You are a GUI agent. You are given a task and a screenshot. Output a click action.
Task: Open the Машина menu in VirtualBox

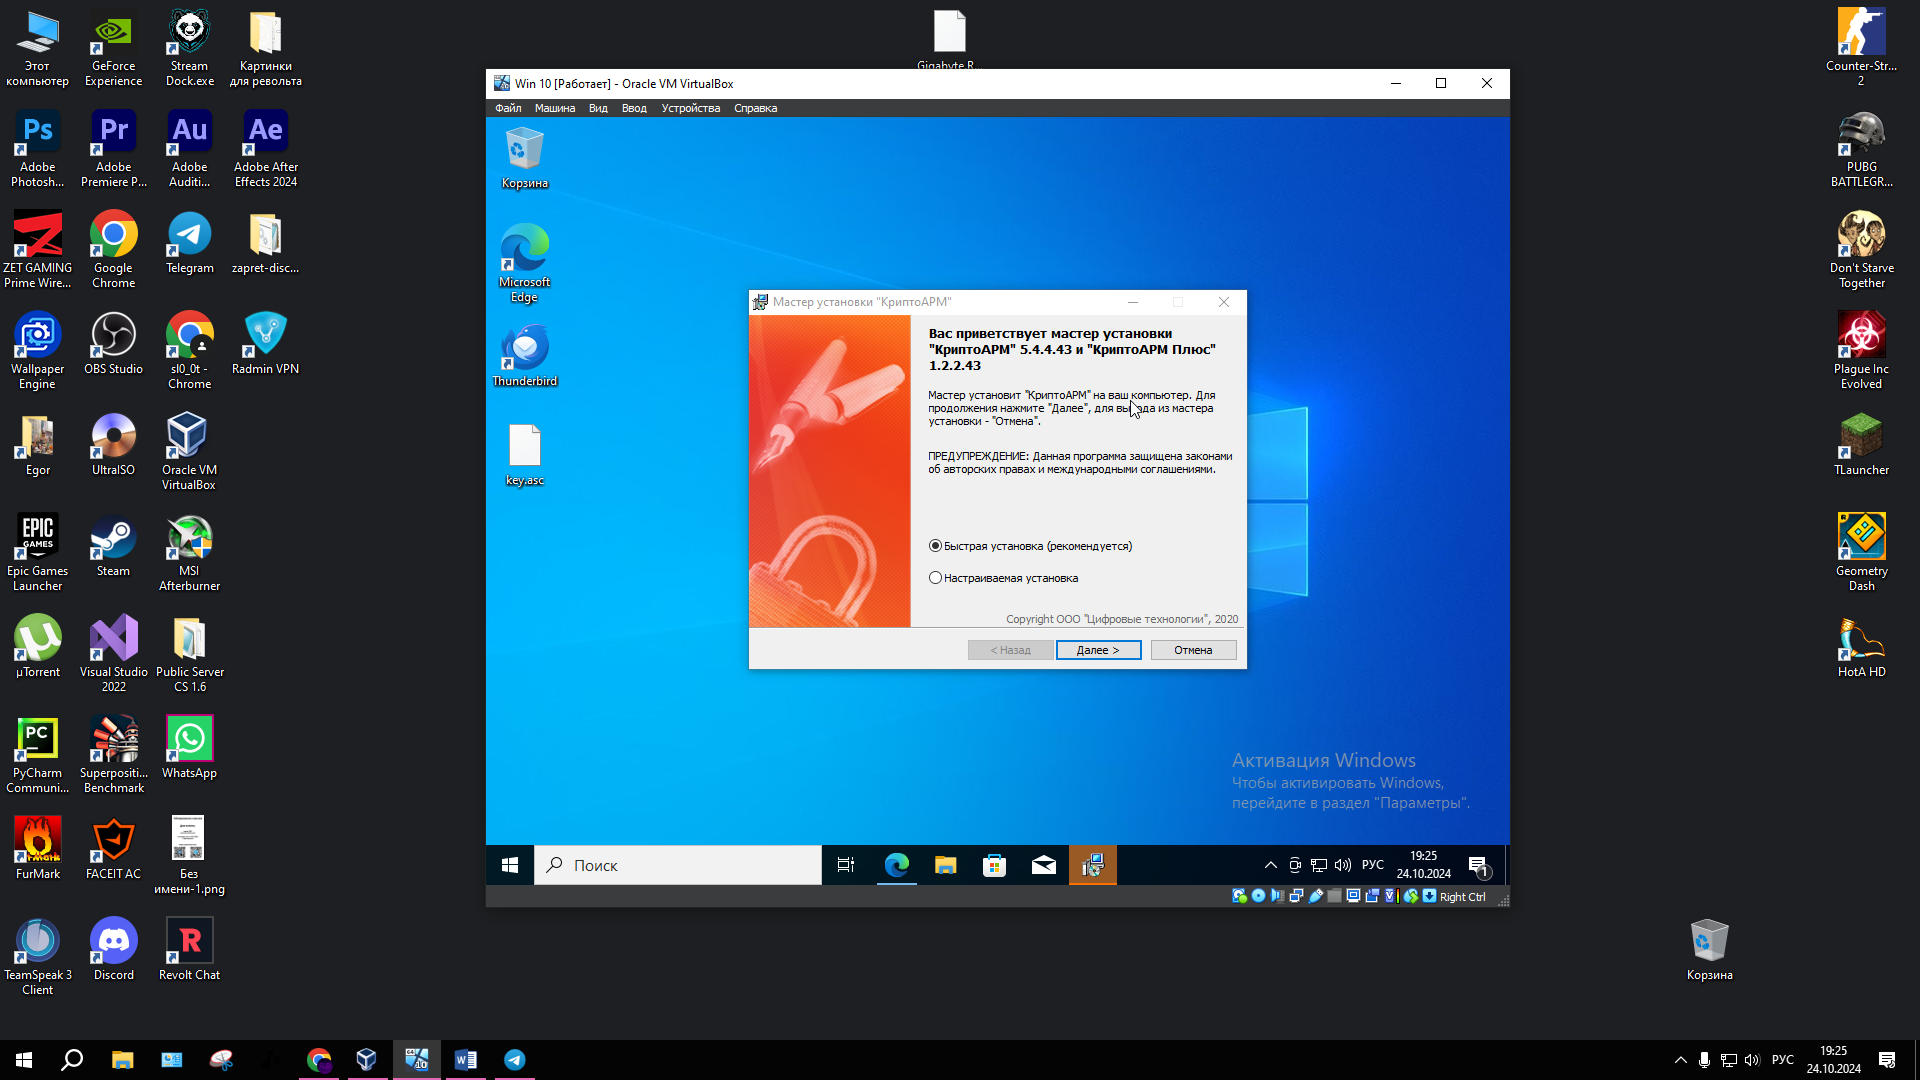(x=555, y=108)
